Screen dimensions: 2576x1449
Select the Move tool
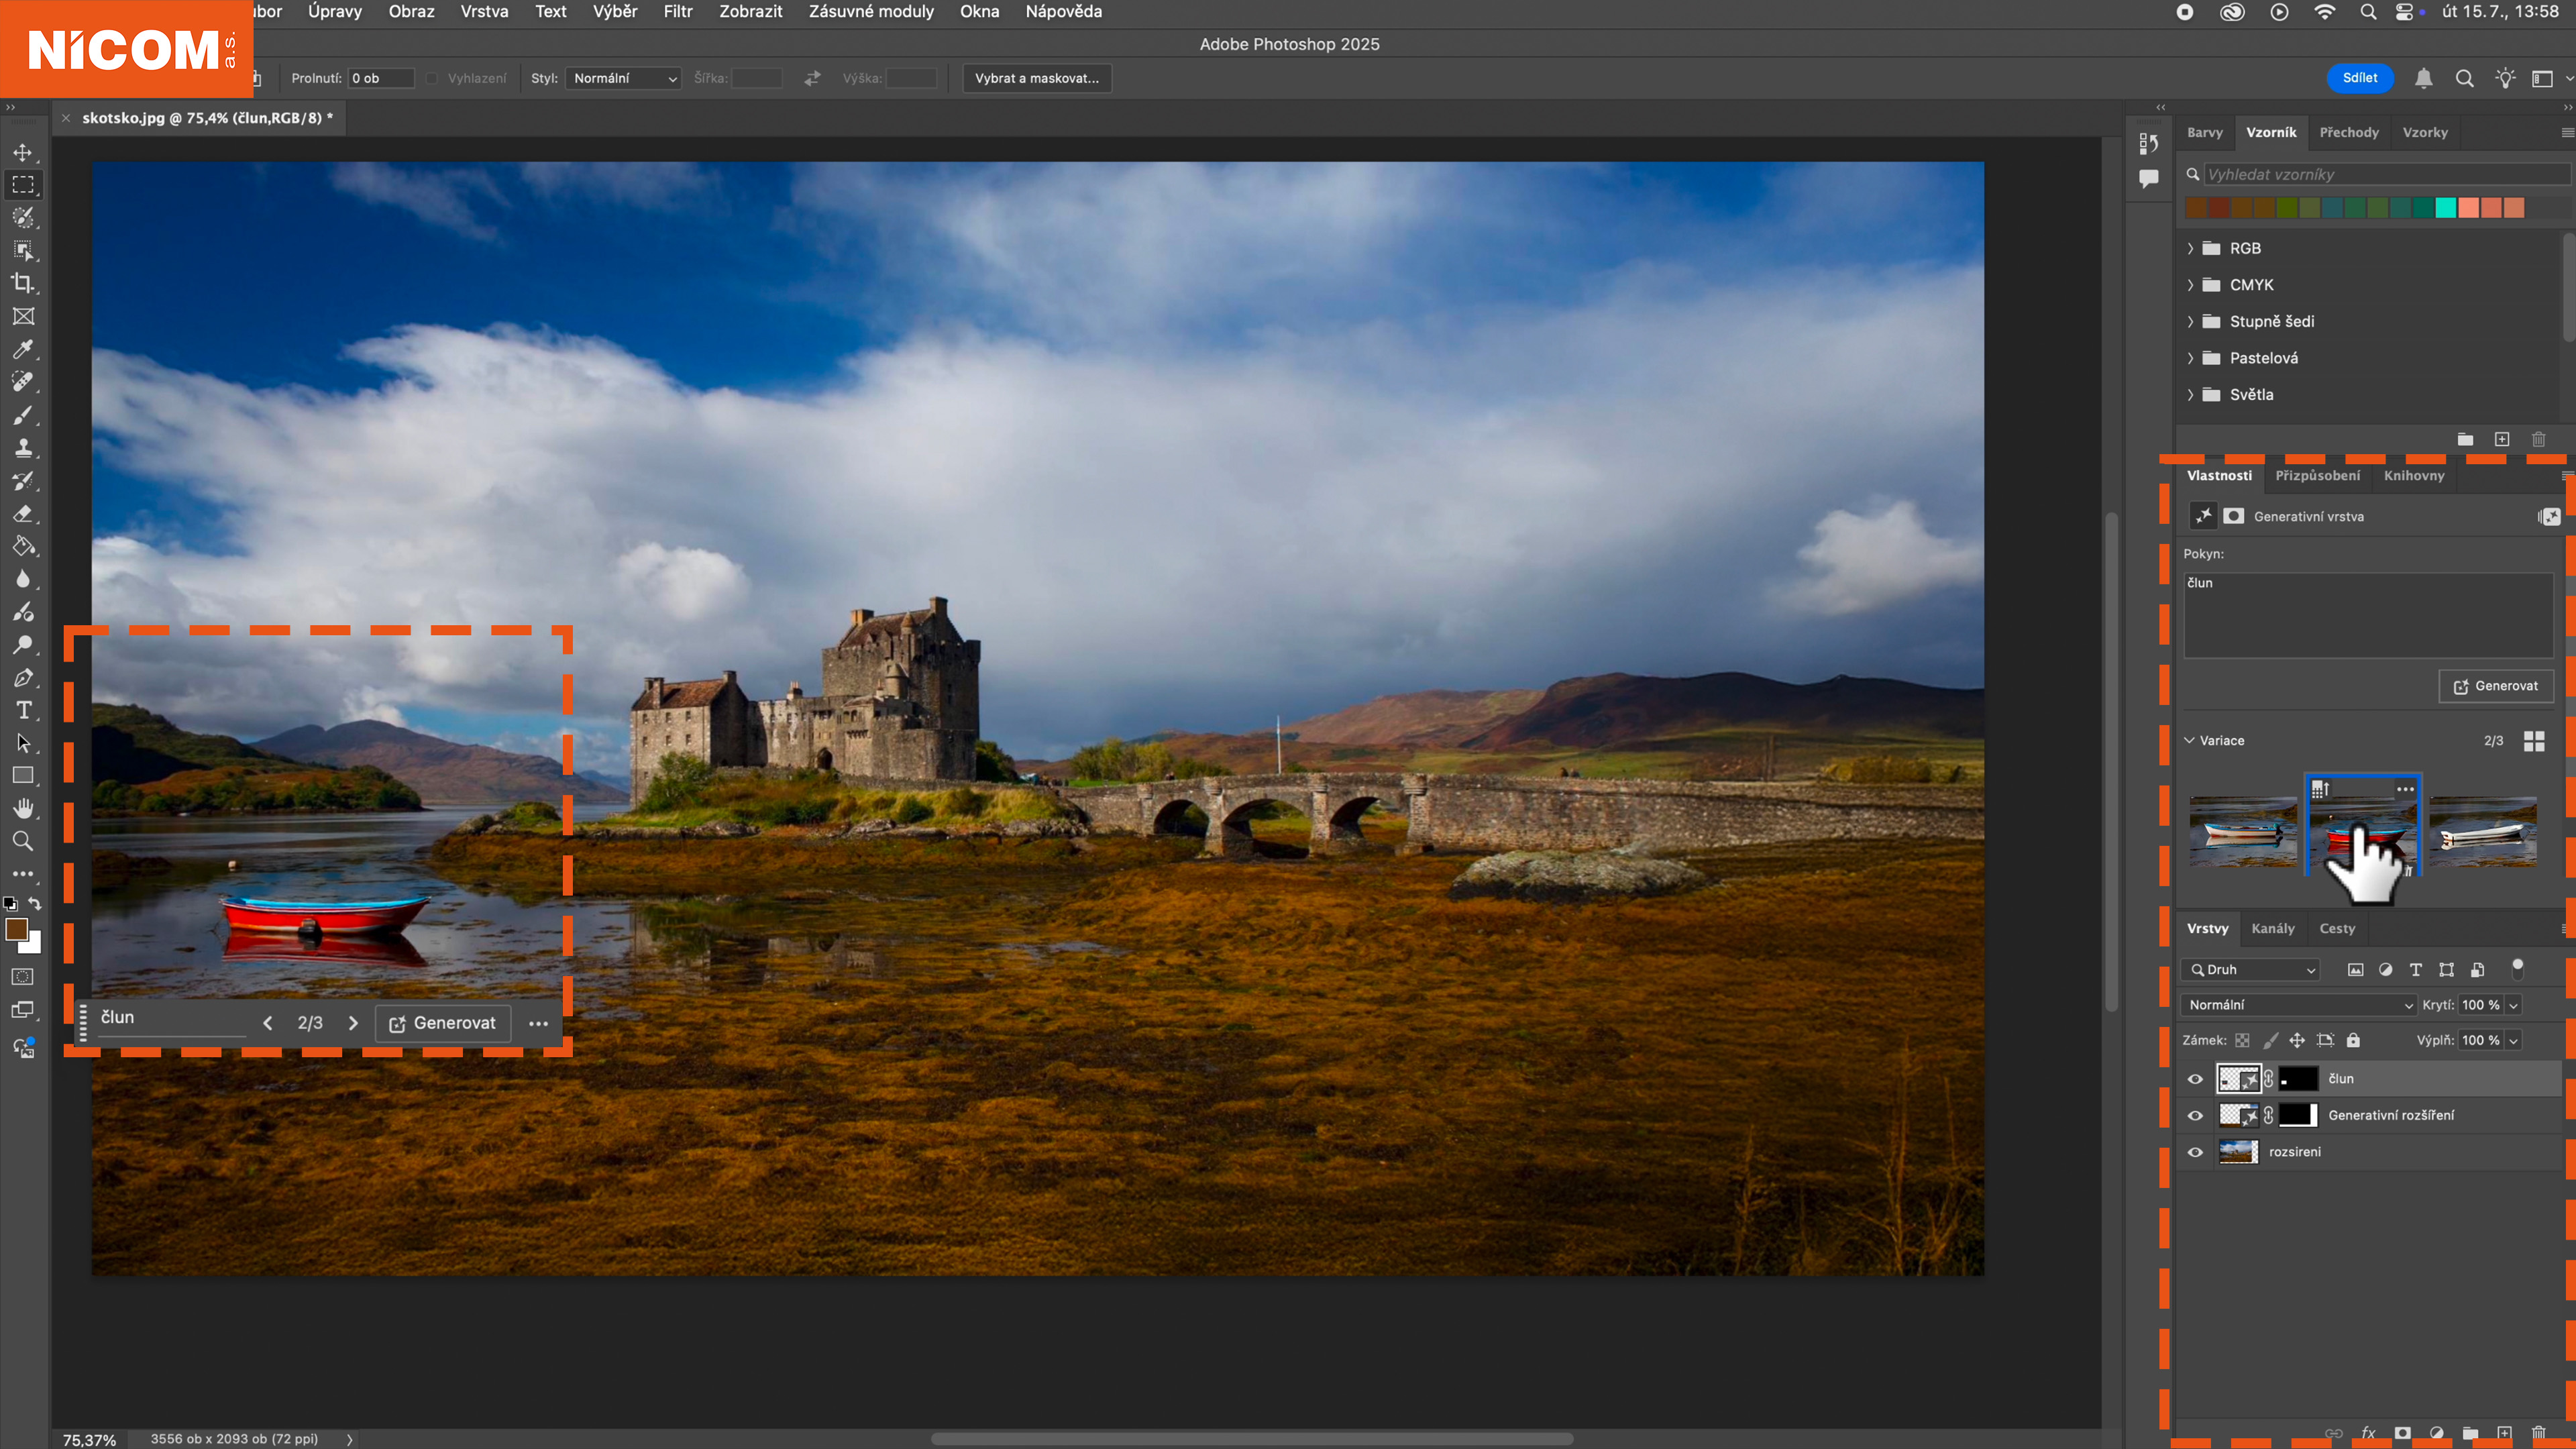pos(23,152)
